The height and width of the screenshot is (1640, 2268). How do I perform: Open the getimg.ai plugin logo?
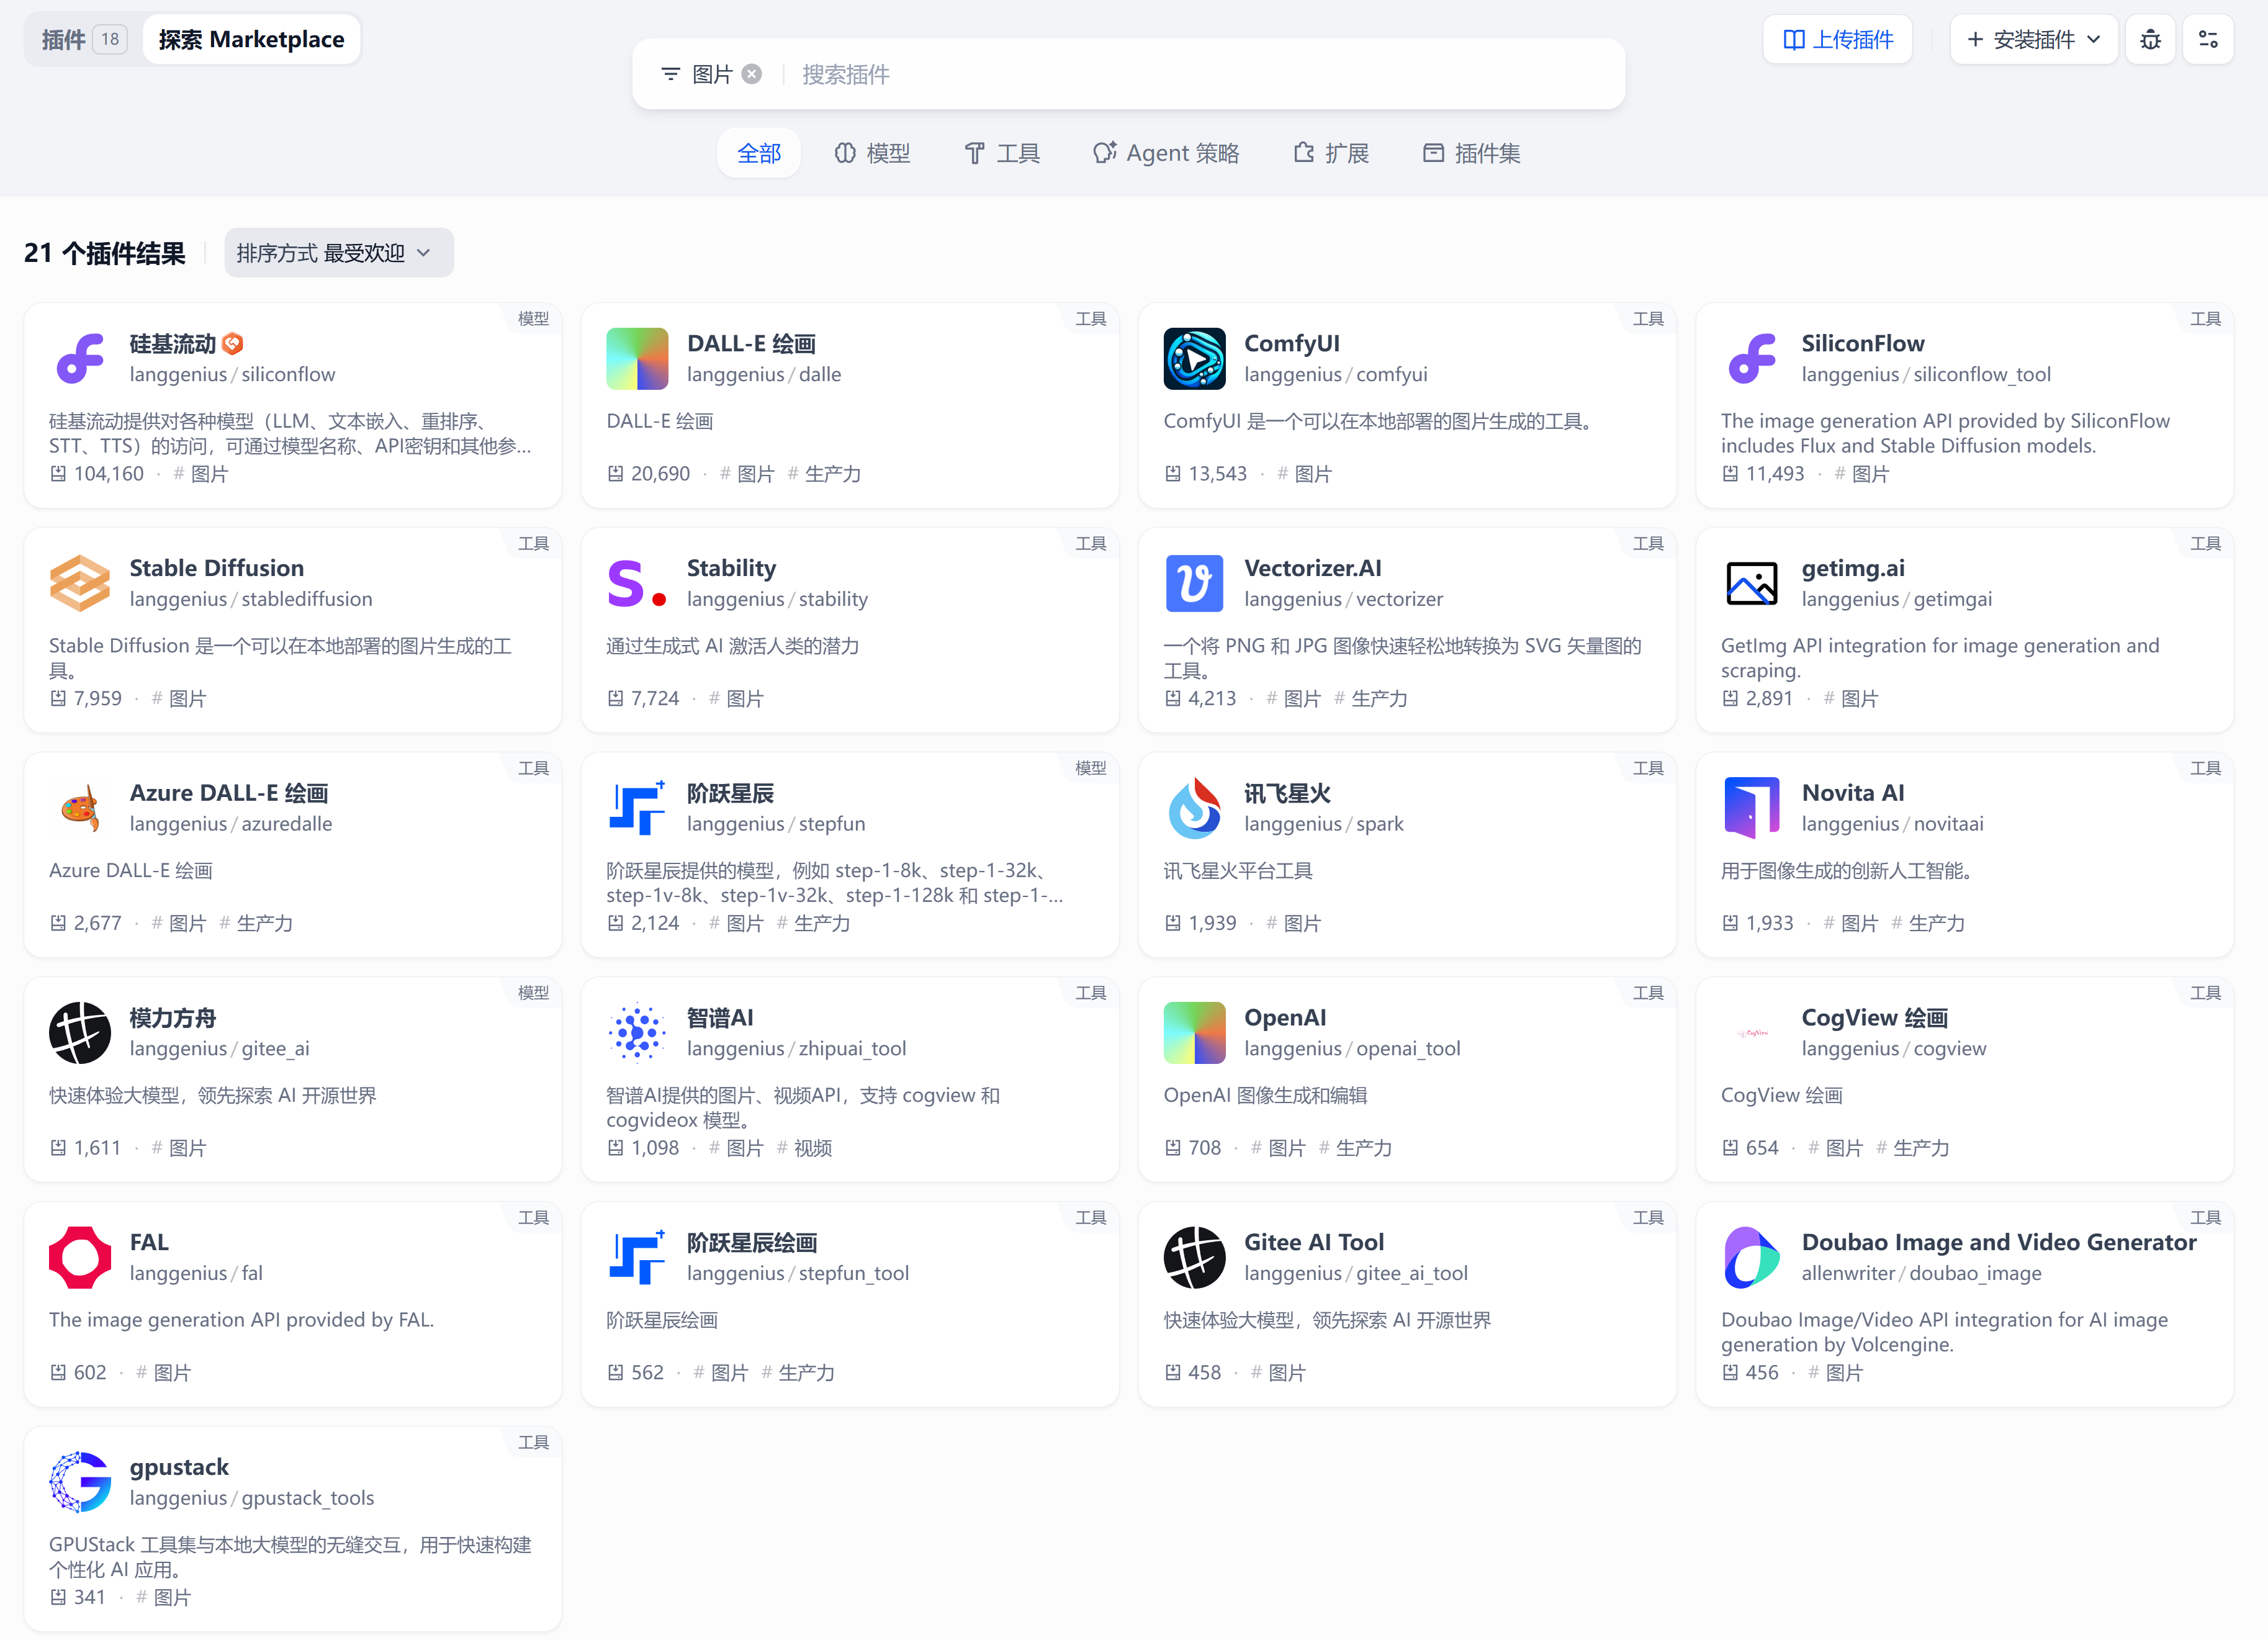pyautogui.click(x=1751, y=583)
